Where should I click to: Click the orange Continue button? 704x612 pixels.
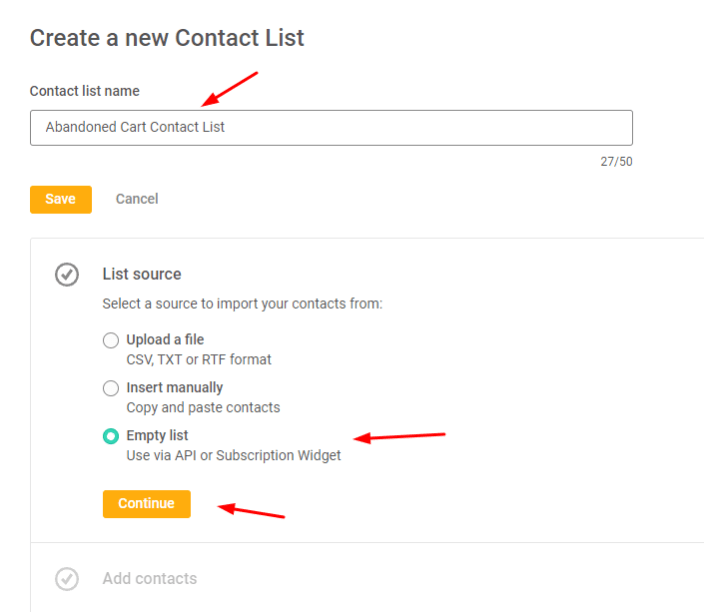point(147,504)
